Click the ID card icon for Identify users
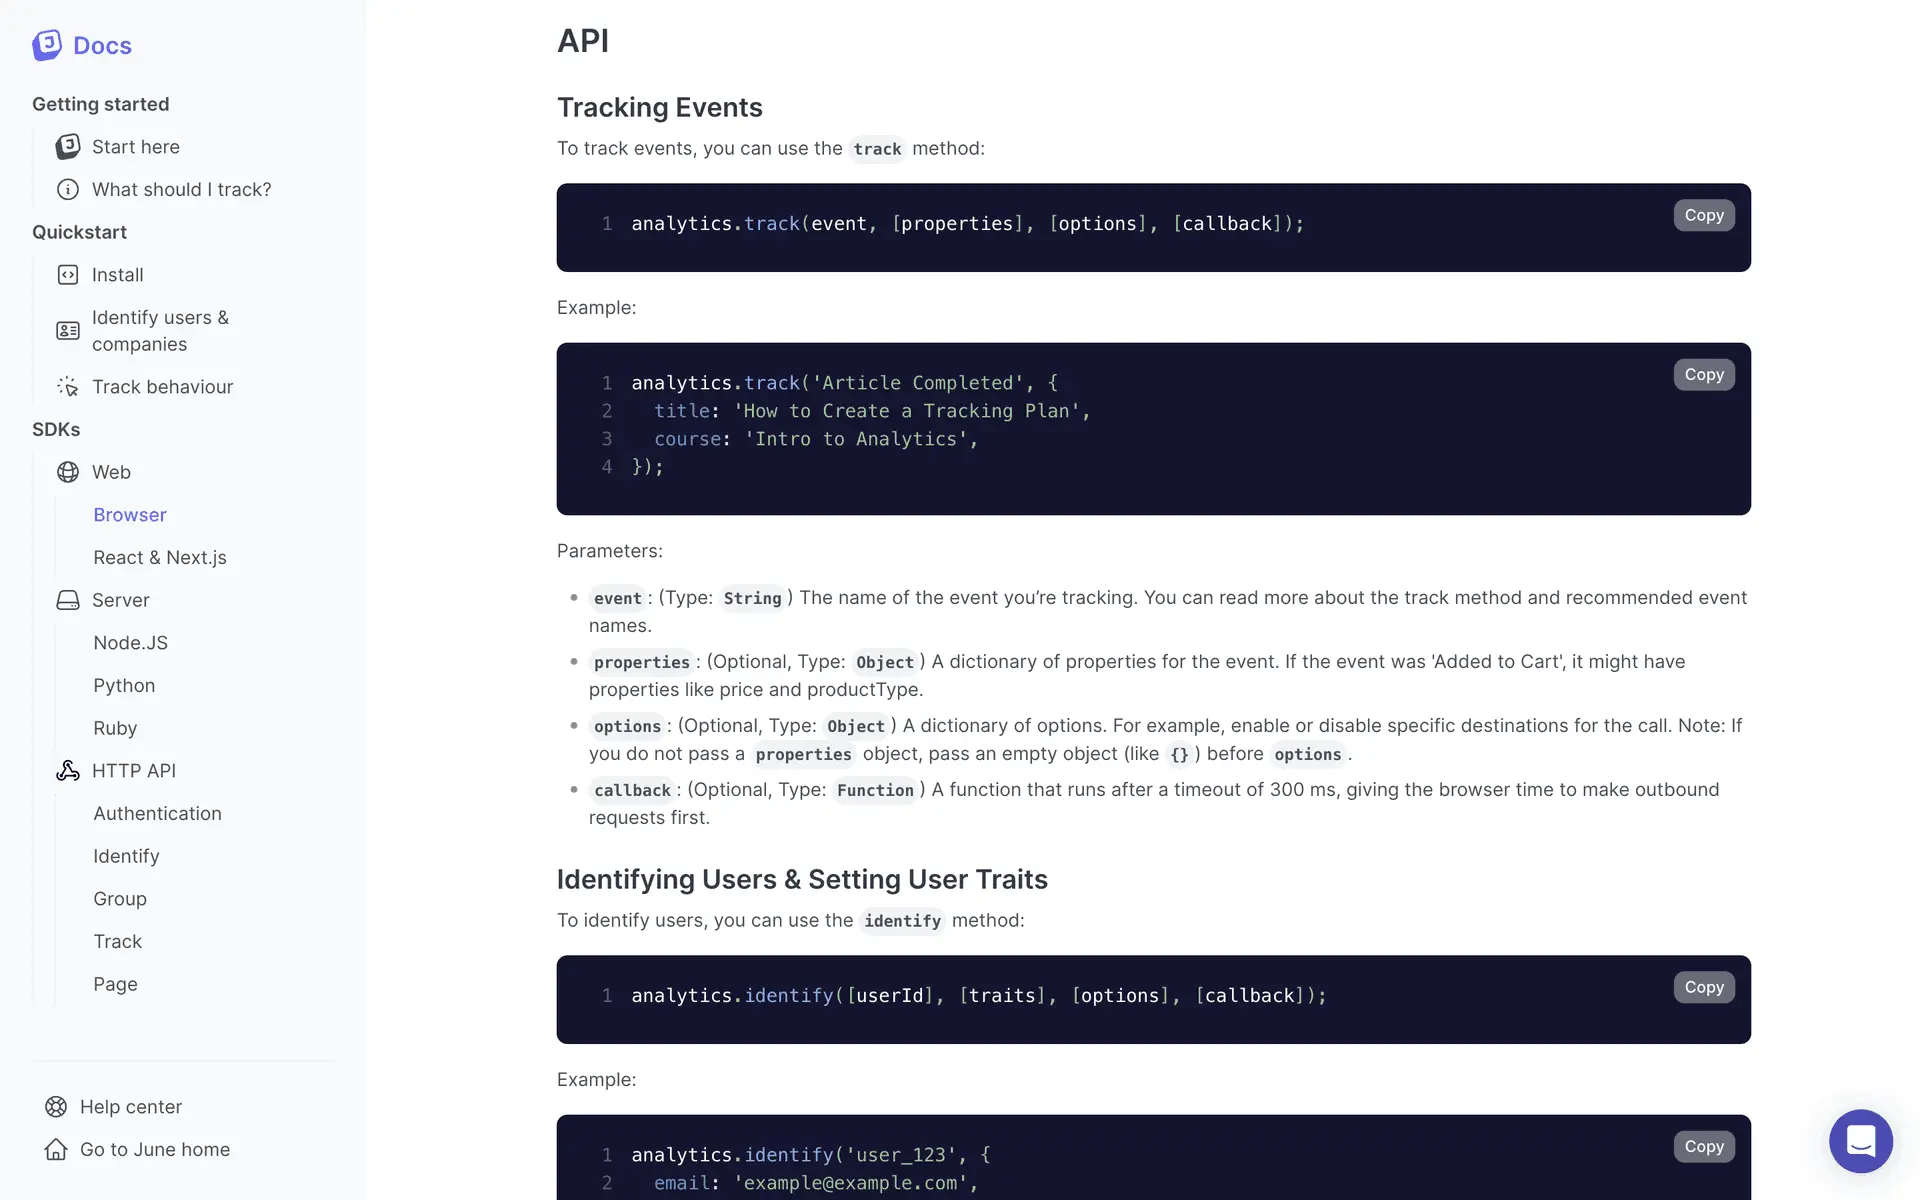This screenshot has width=1920, height=1200. (x=68, y=331)
